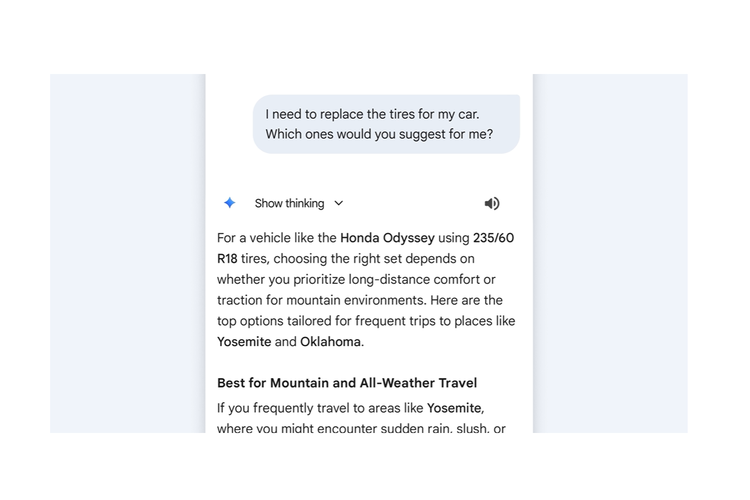Viewport: 750px width, 500px height.
Task: Click 'I need to replace the tires' line
Action: pyautogui.click(x=383, y=113)
